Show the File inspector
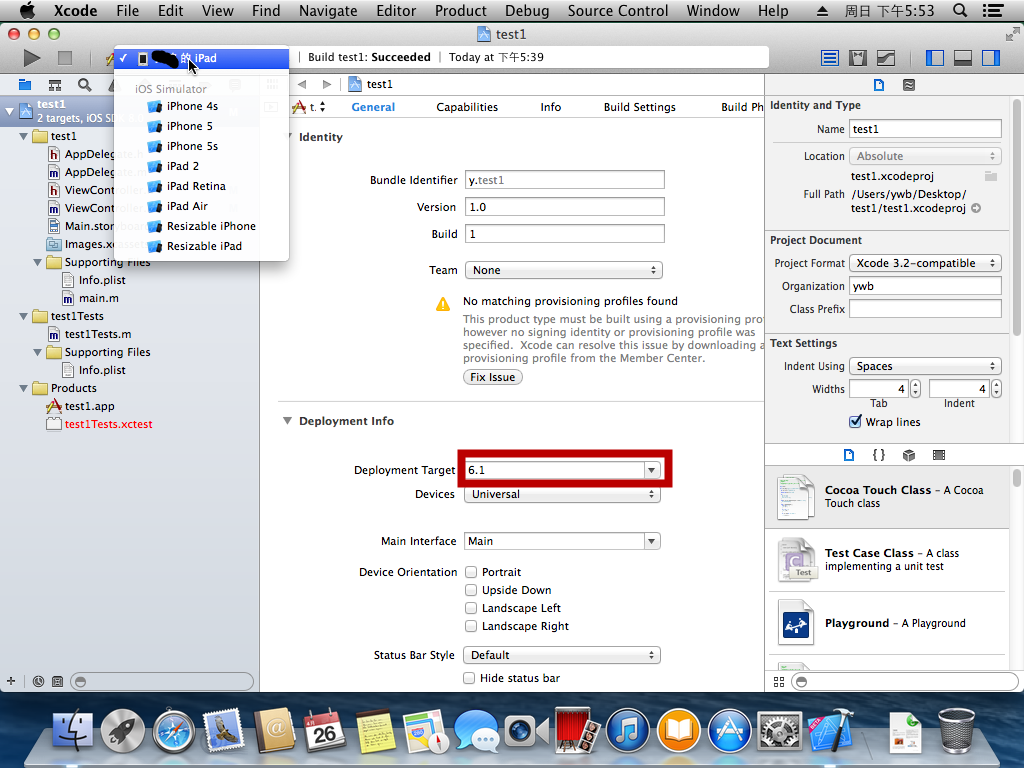This screenshot has height=768, width=1024. pyautogui.click(x=879, y=85)
